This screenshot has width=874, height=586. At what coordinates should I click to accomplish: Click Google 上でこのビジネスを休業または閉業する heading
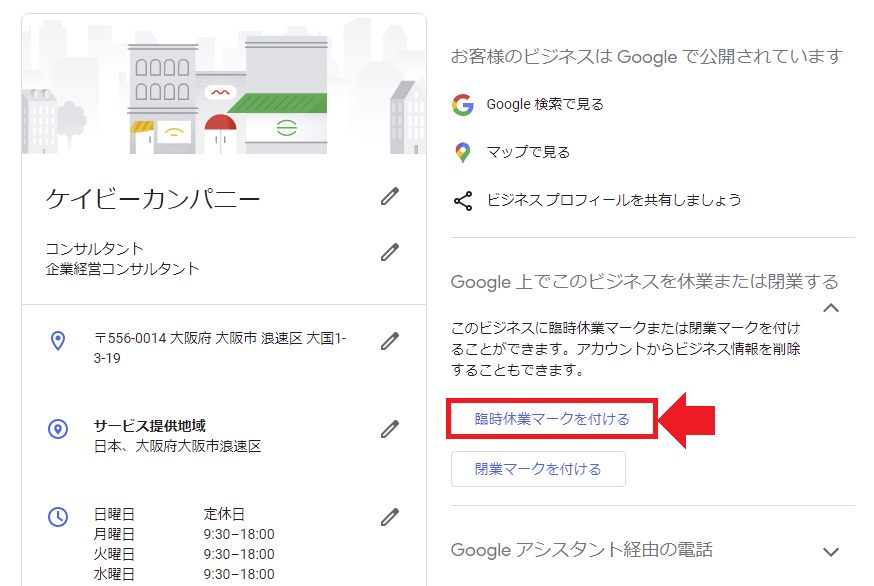644,282
